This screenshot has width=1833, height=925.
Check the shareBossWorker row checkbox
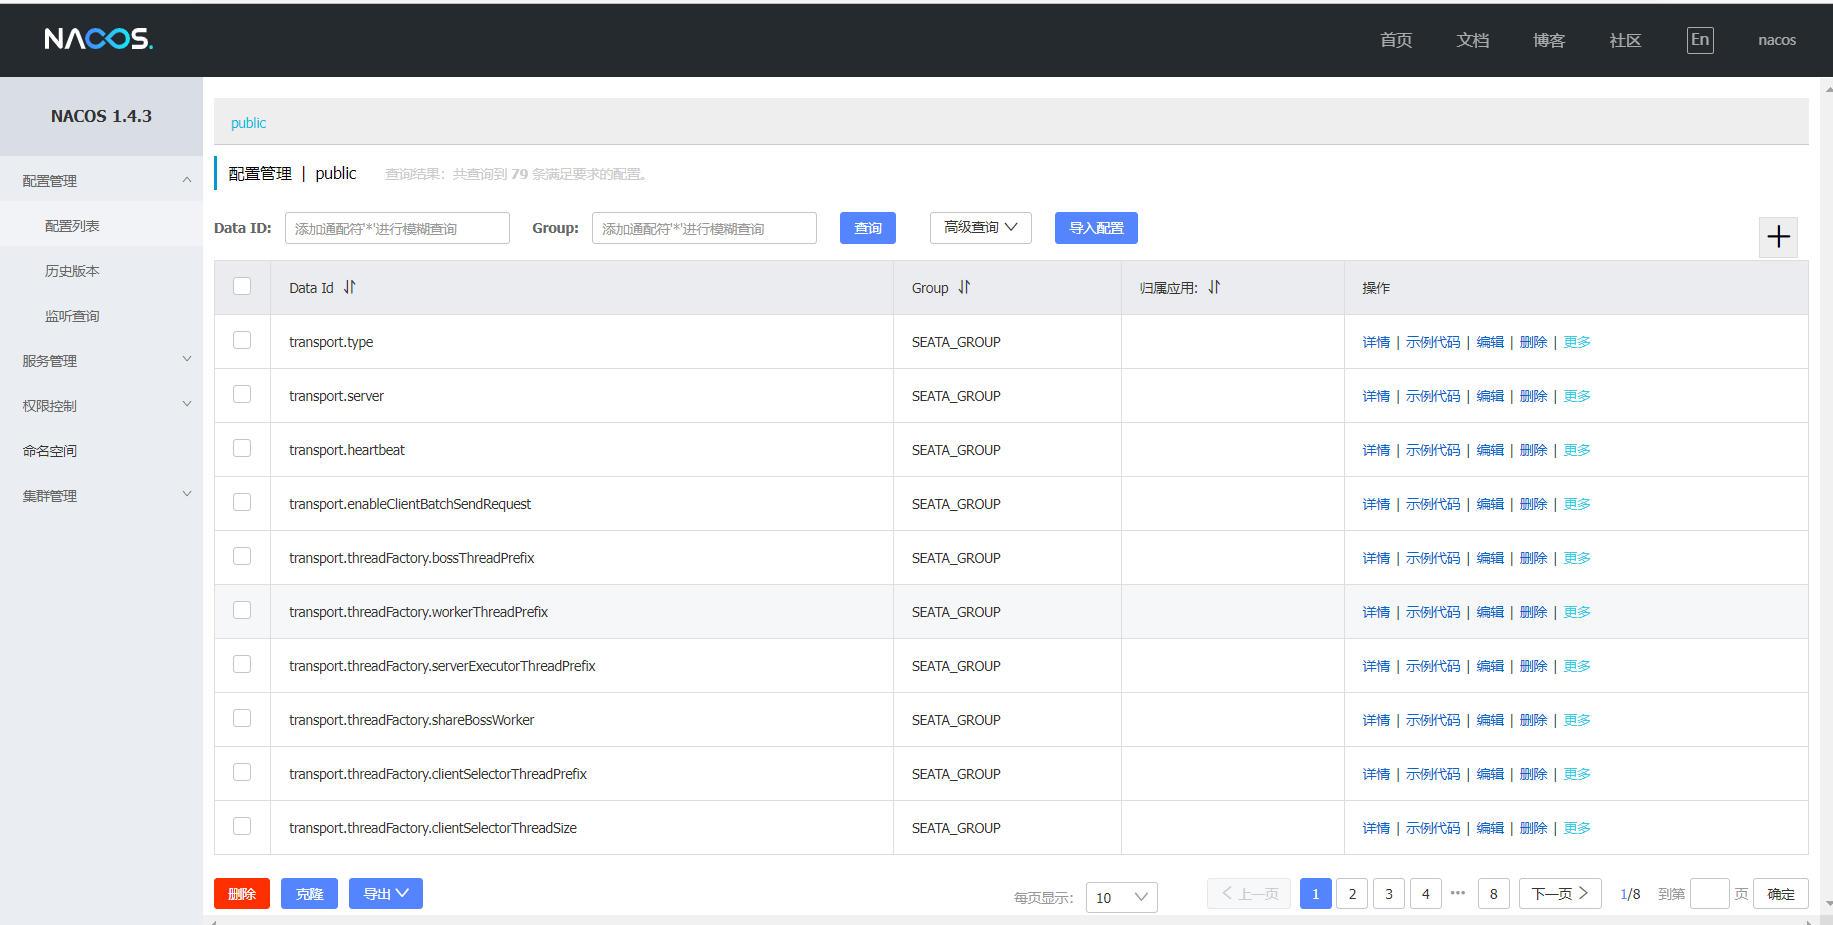[242, 718]
